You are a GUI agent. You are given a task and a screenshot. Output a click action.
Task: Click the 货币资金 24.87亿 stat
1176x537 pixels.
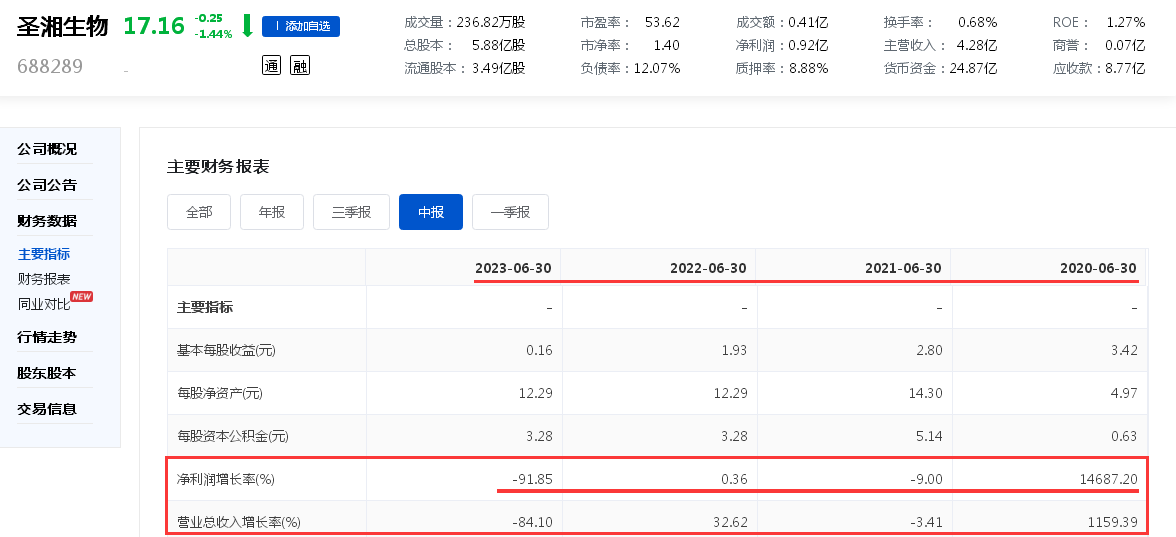tap(940, 69)
